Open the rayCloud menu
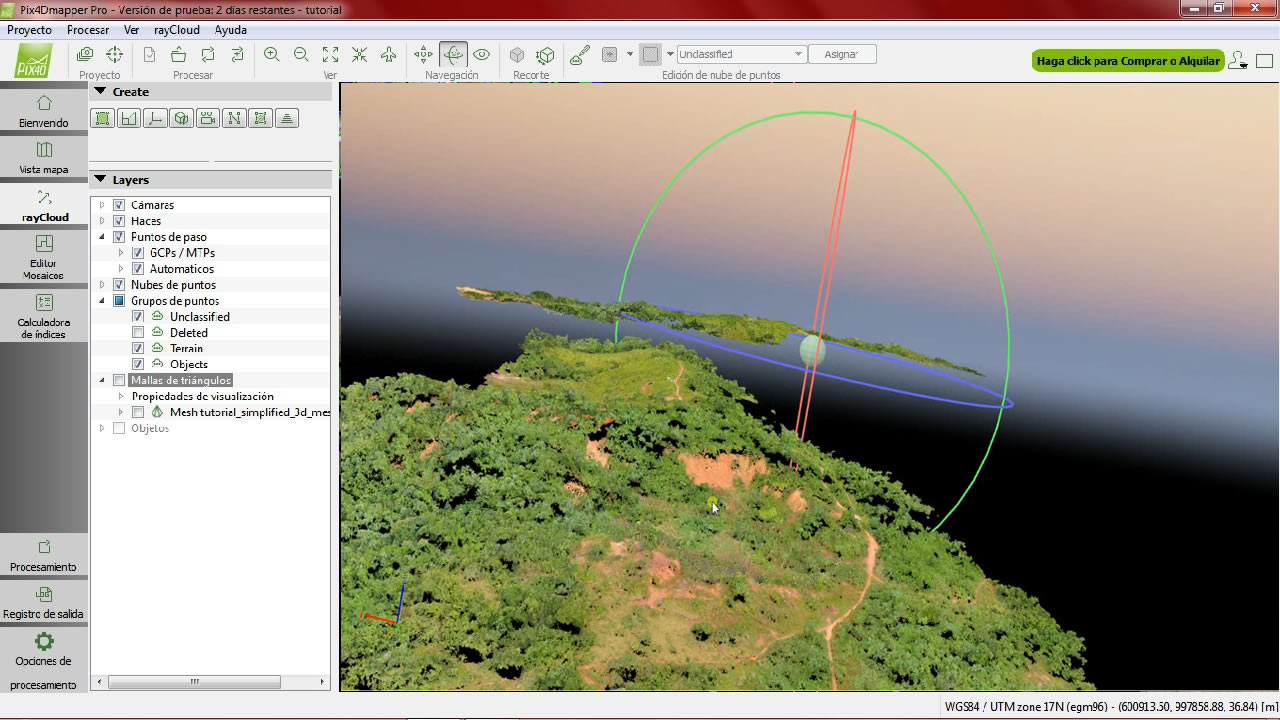1280x720 pixels. pyautogui.click(x=177, y=30)
